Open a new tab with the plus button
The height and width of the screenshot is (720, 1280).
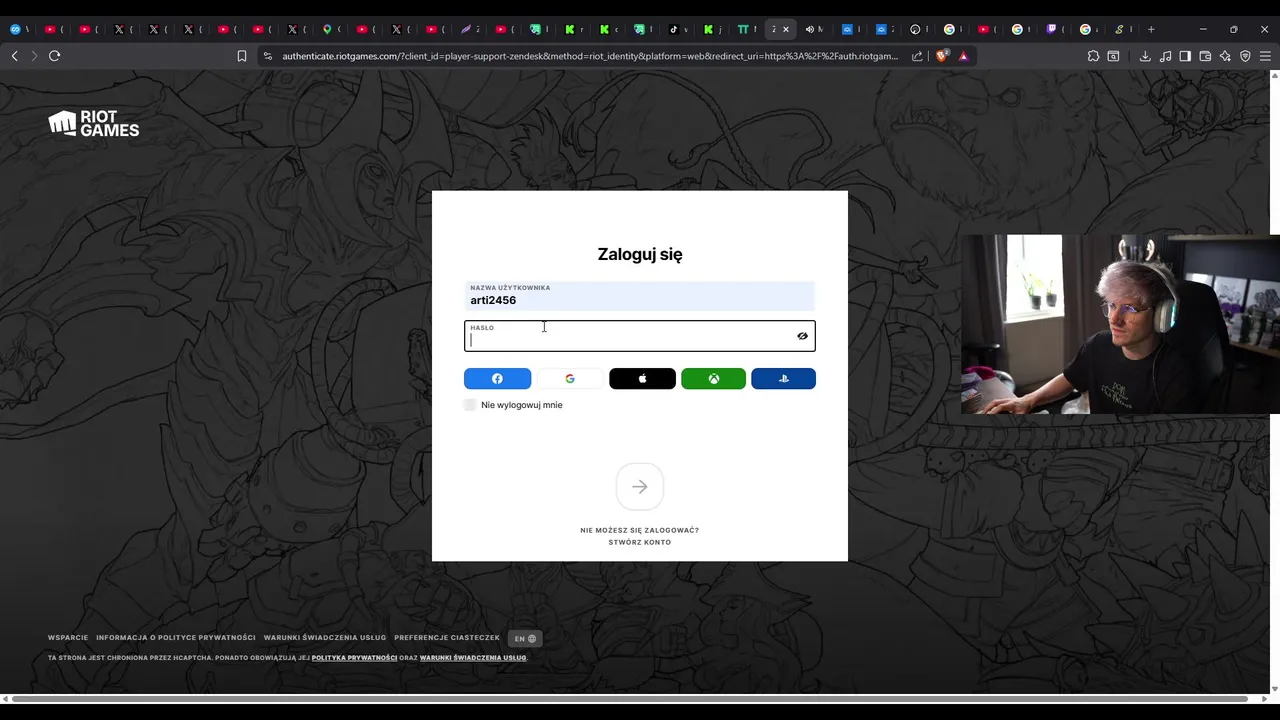[x=1151, y=29]
